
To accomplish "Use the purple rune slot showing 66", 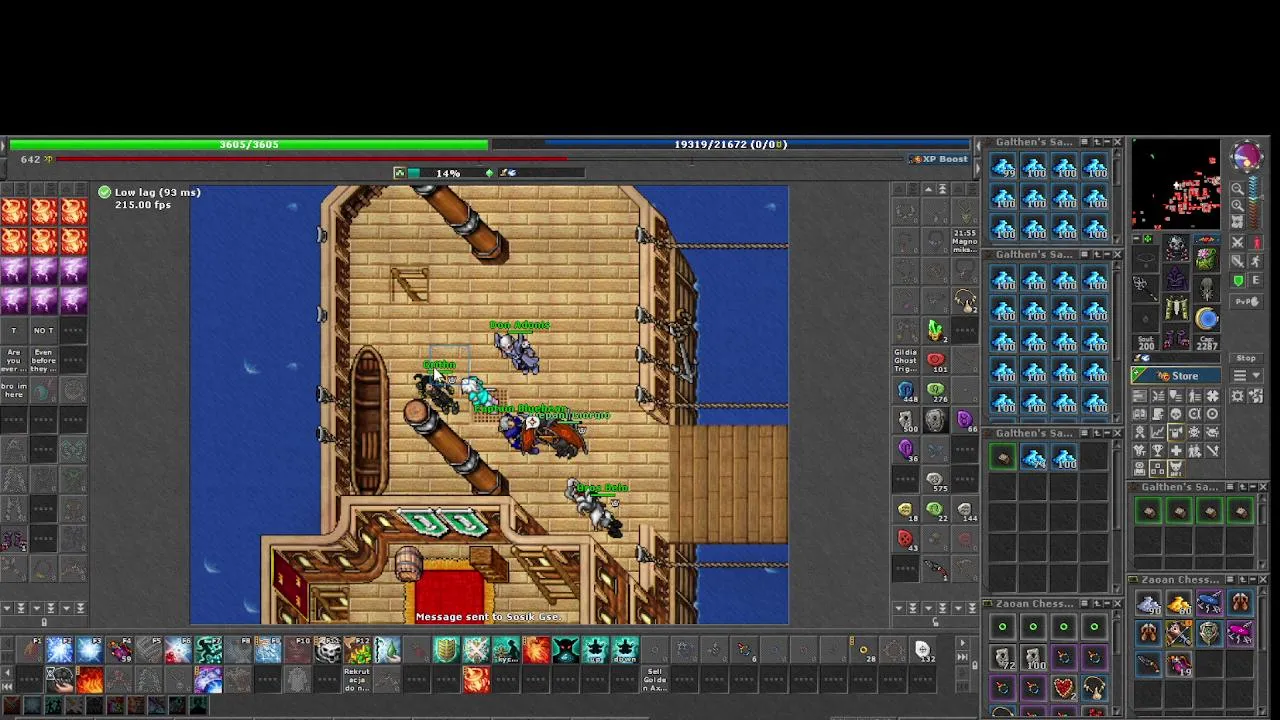I will [965, 419].
